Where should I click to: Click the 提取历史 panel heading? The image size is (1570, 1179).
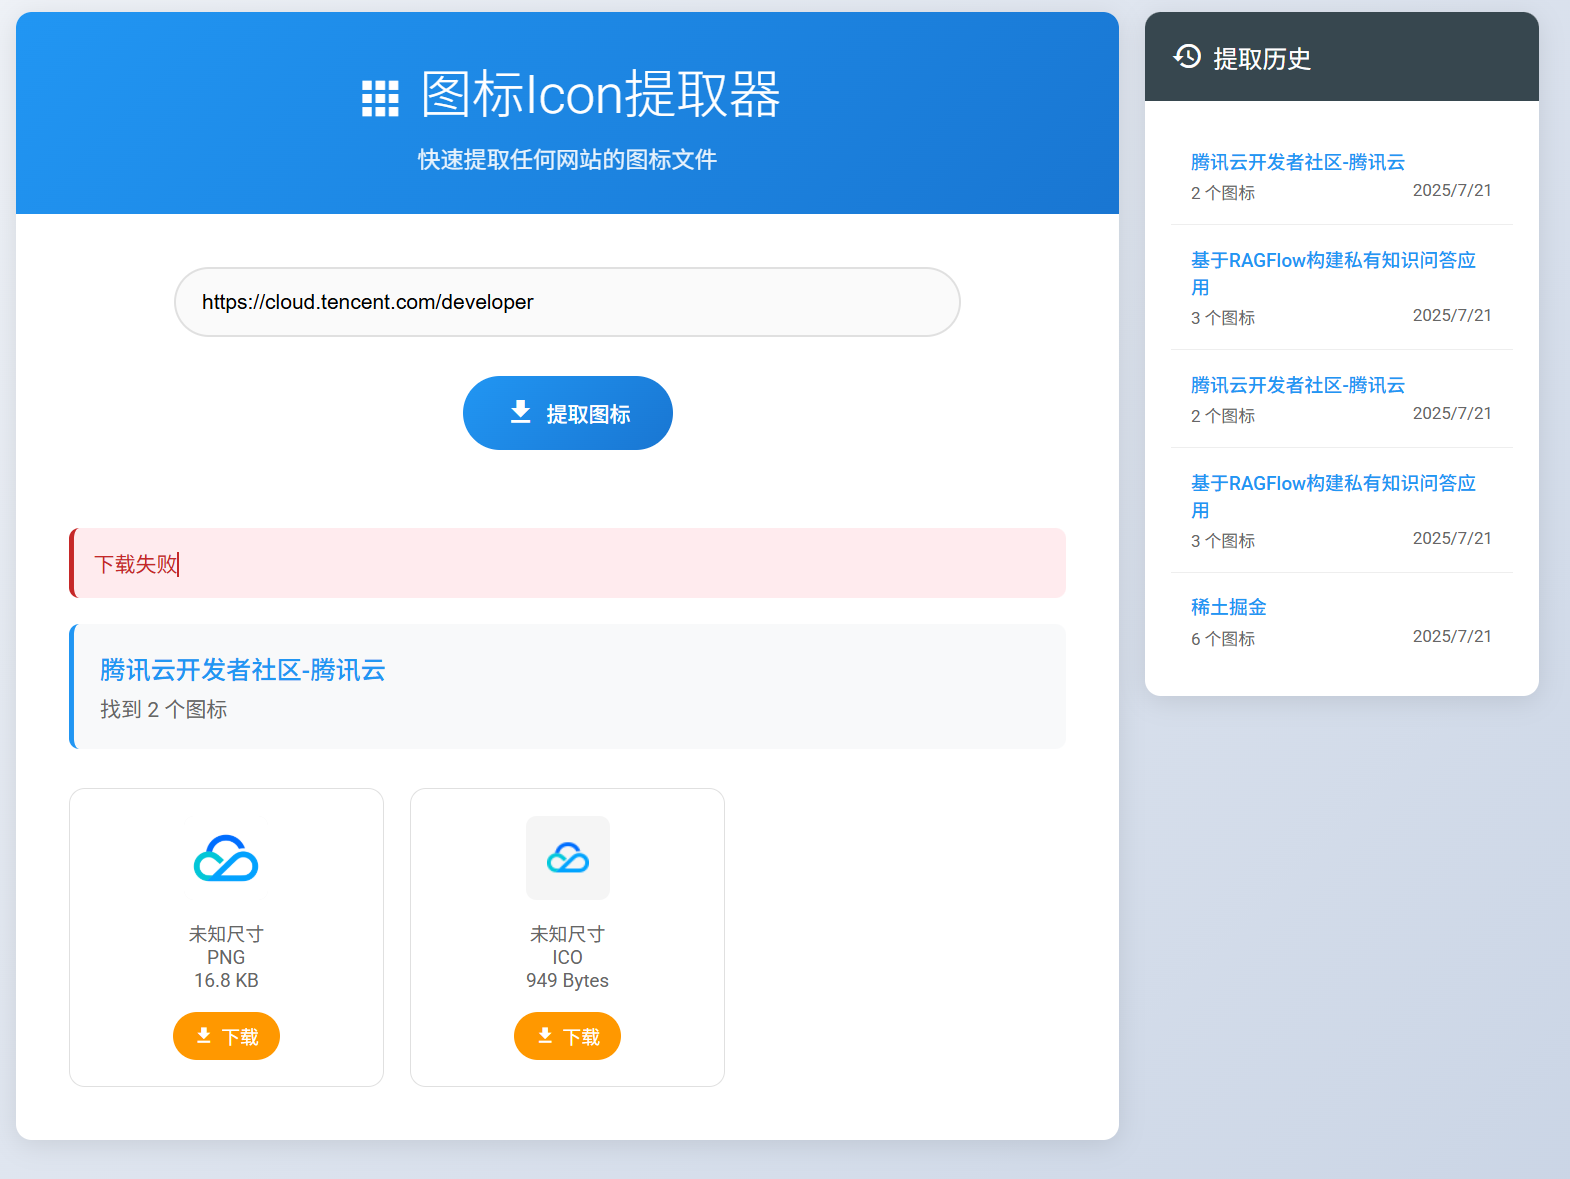tap(1262, 59)
